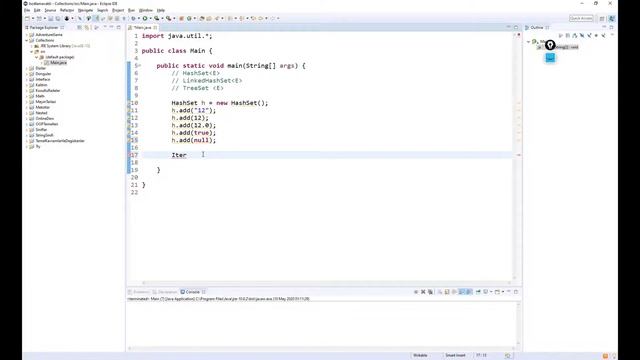Click the Save icon in main toolbar

50,18
